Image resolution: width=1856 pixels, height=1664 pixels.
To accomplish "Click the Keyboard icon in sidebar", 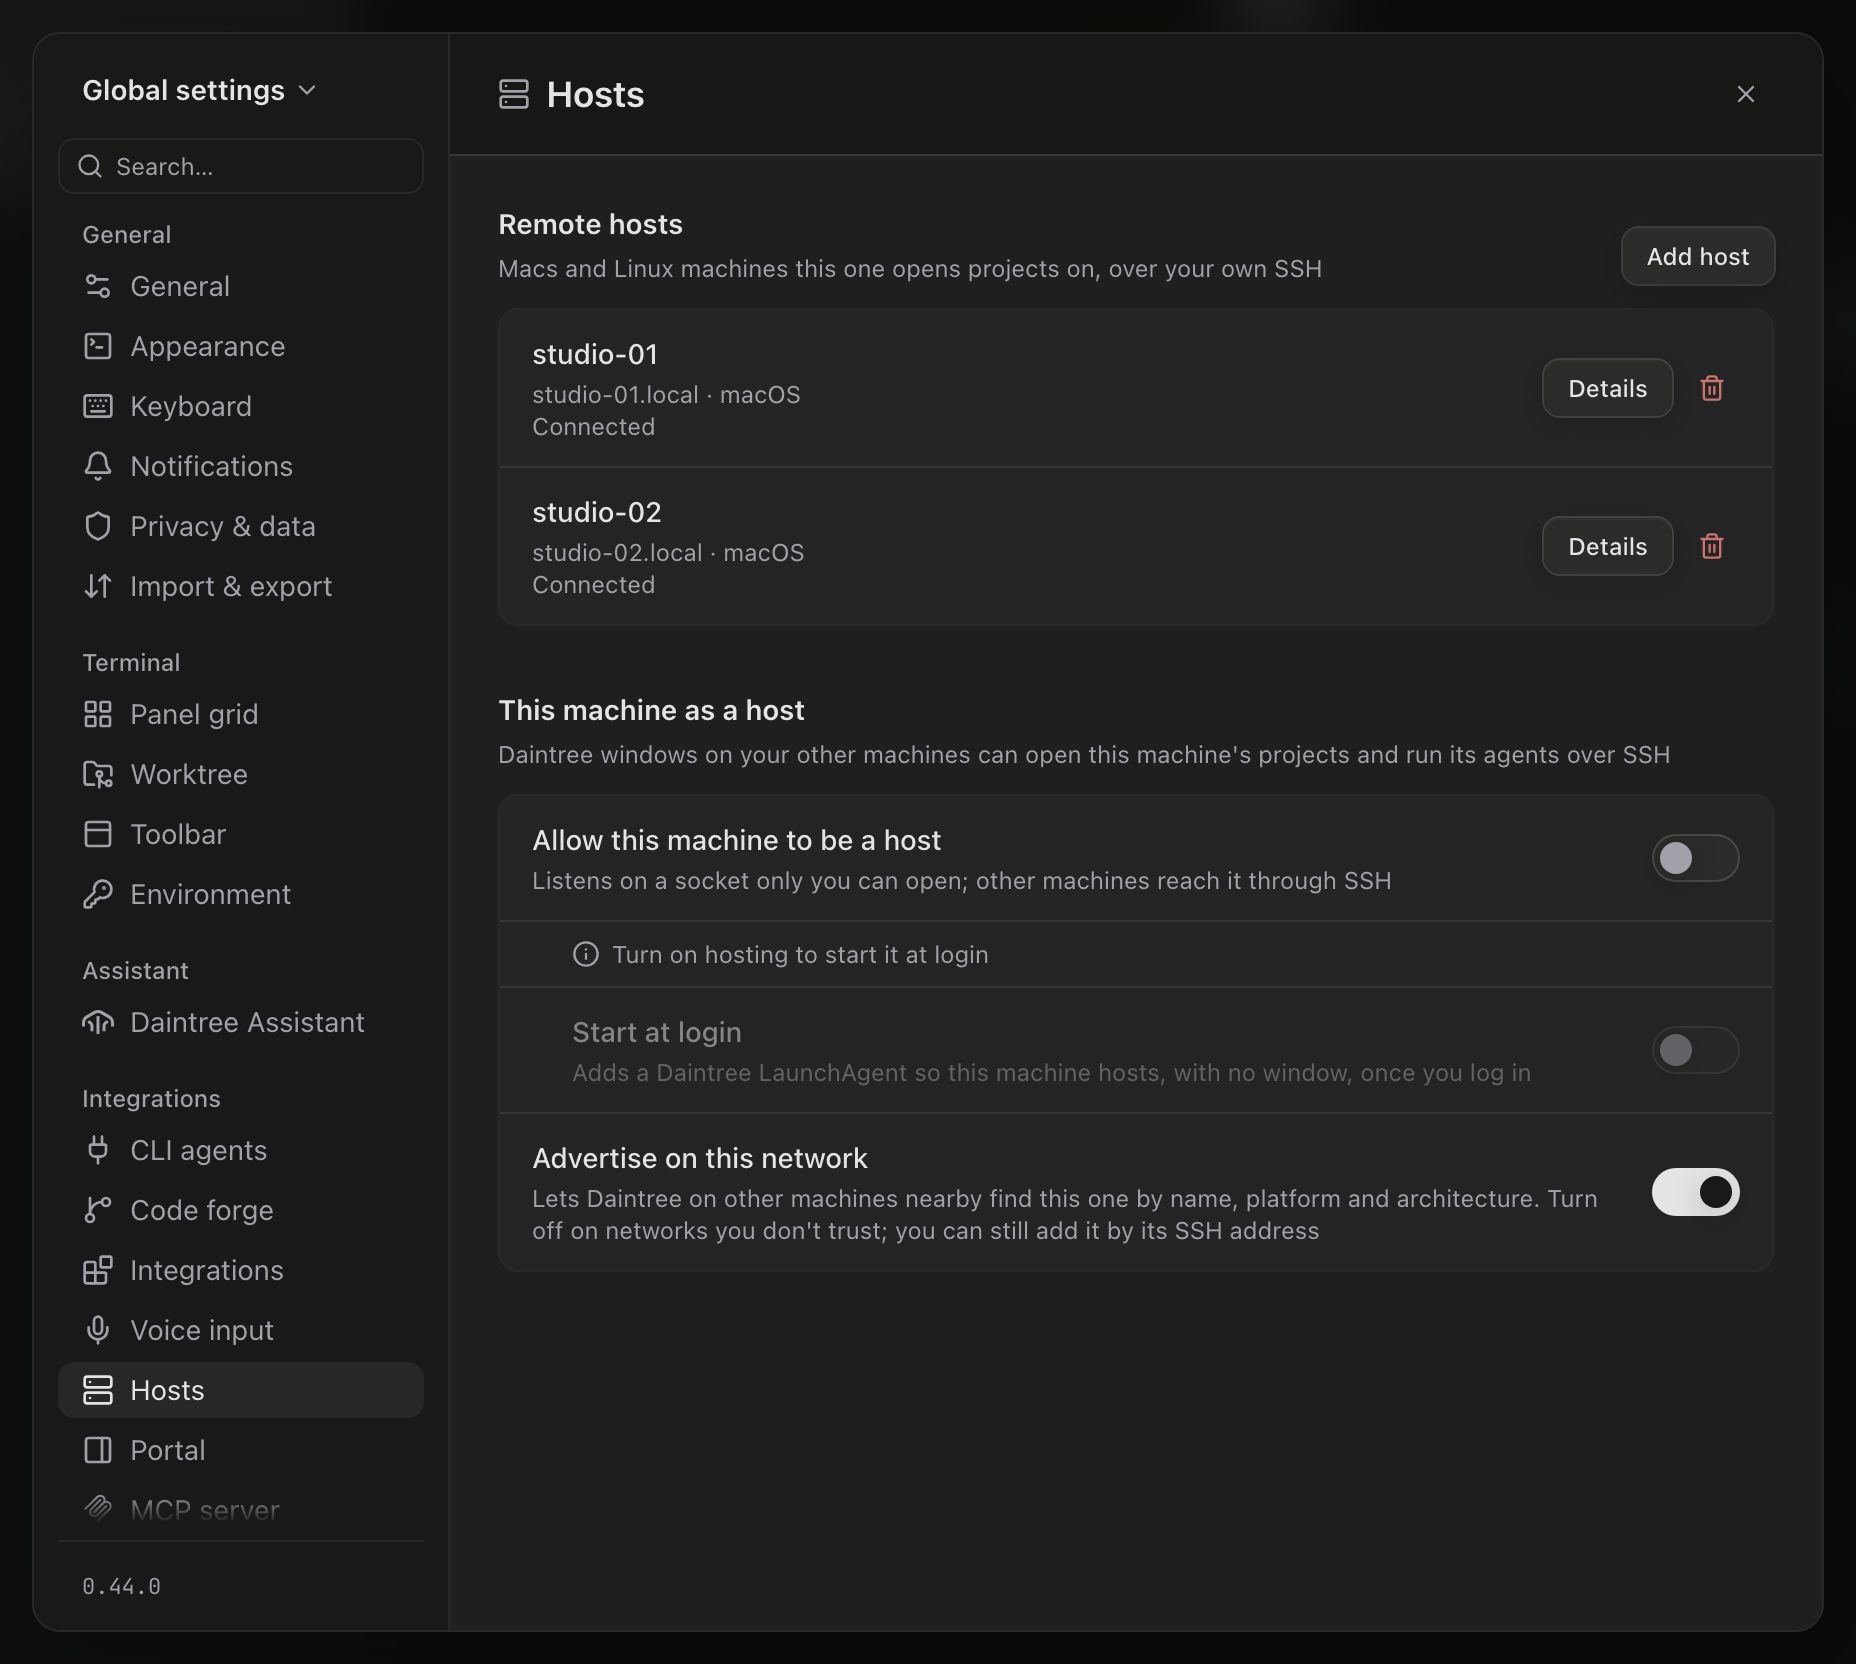I will pyautogui.click(x=97, y=406).
